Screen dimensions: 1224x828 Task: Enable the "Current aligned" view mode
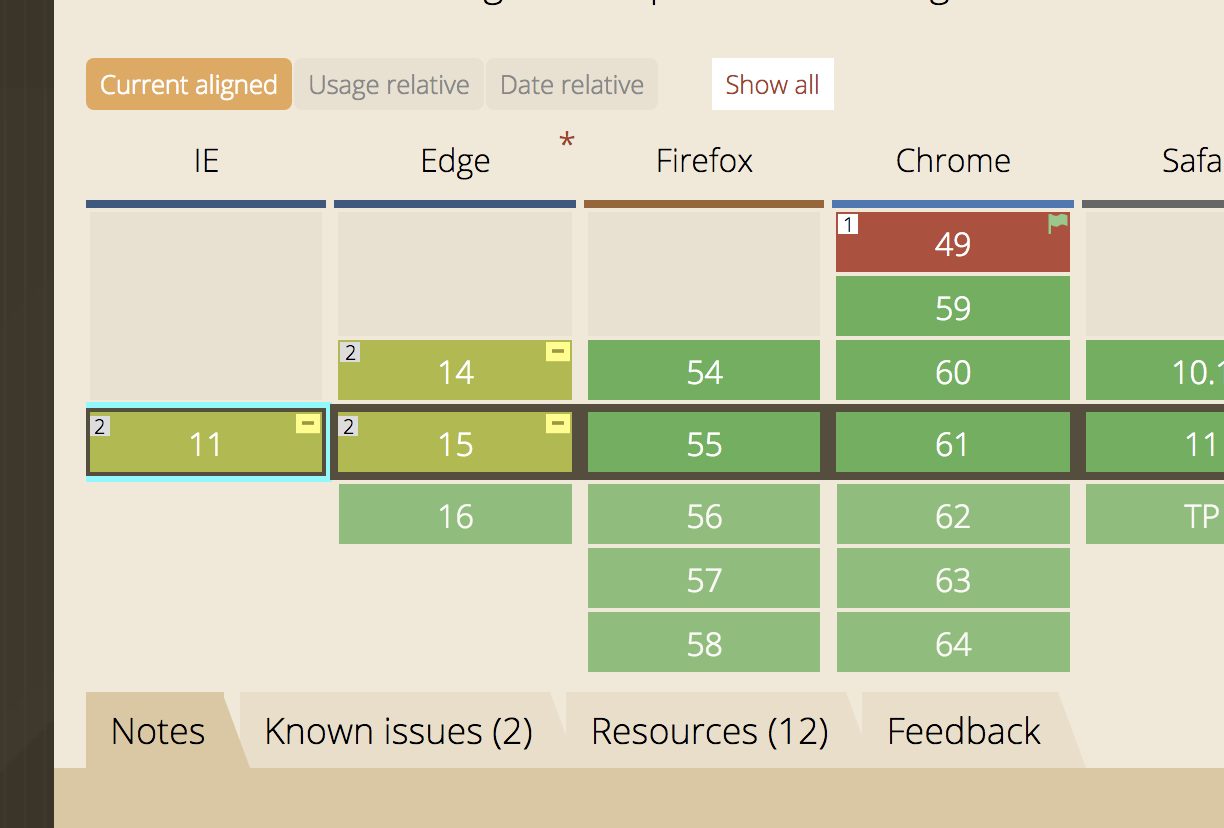pyautogui.click(x=188, y=84)
